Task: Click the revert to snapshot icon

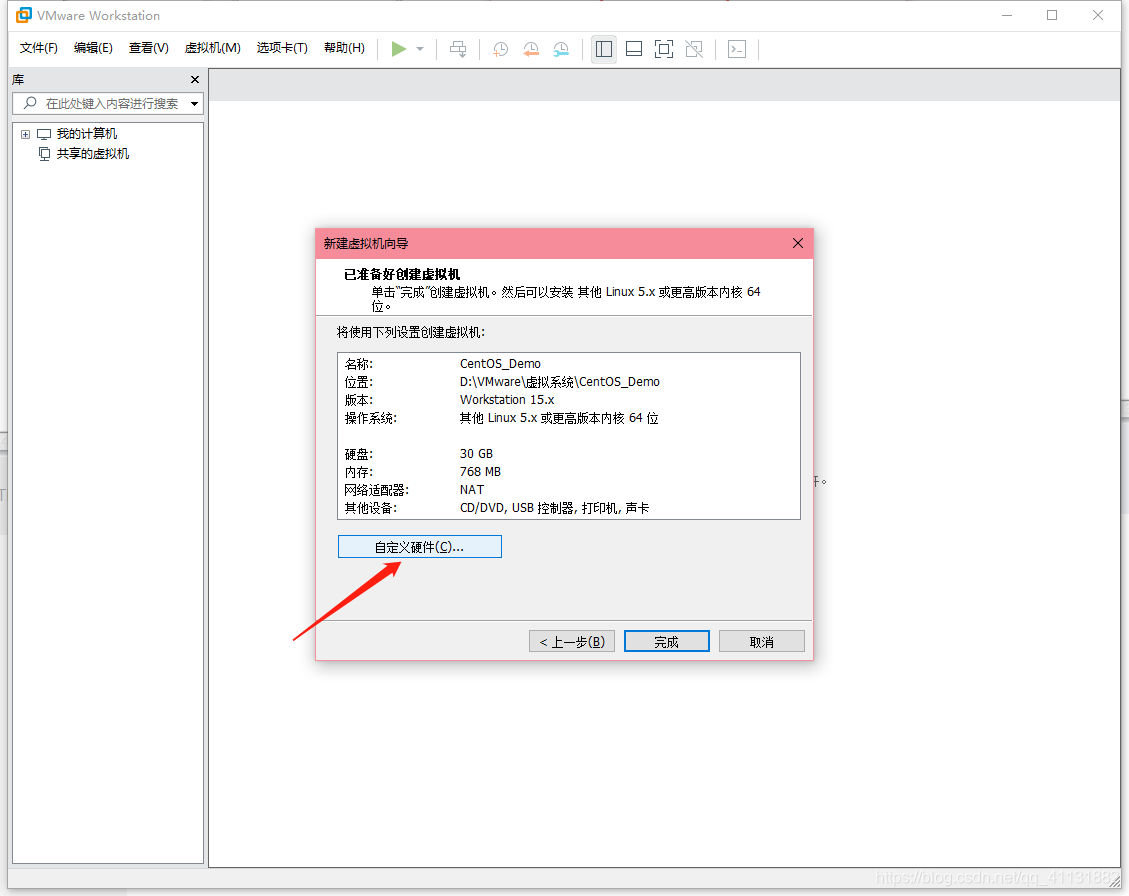Action: 531,49
